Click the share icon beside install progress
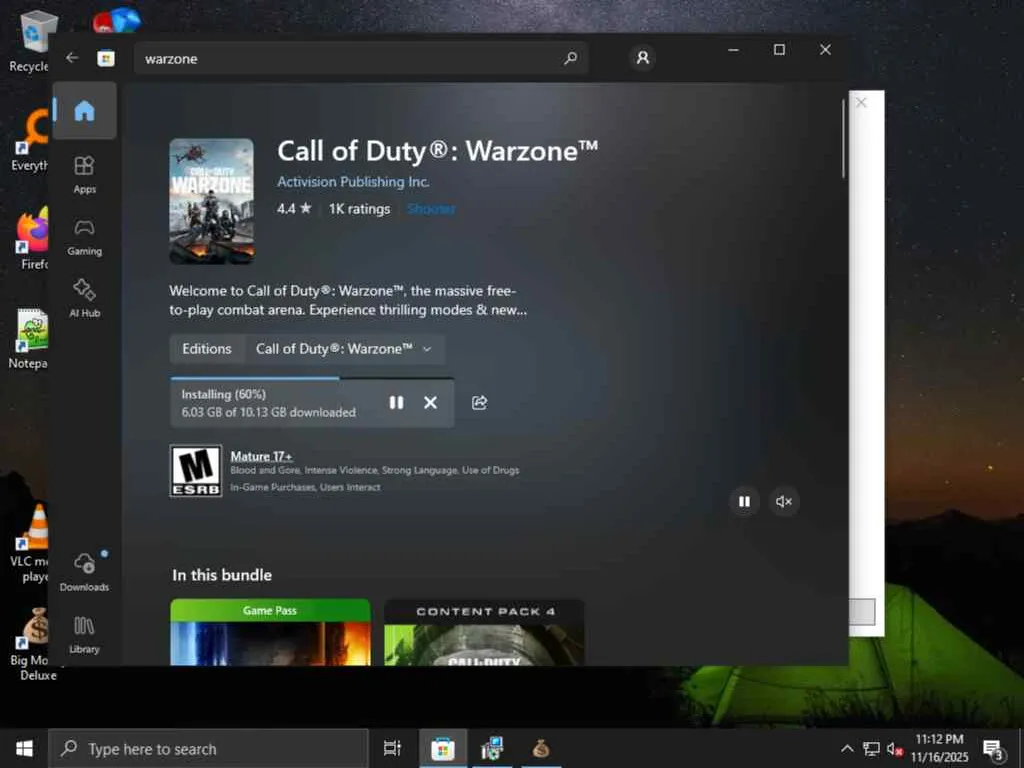The image size is (1024, 768). coord(479,402)
